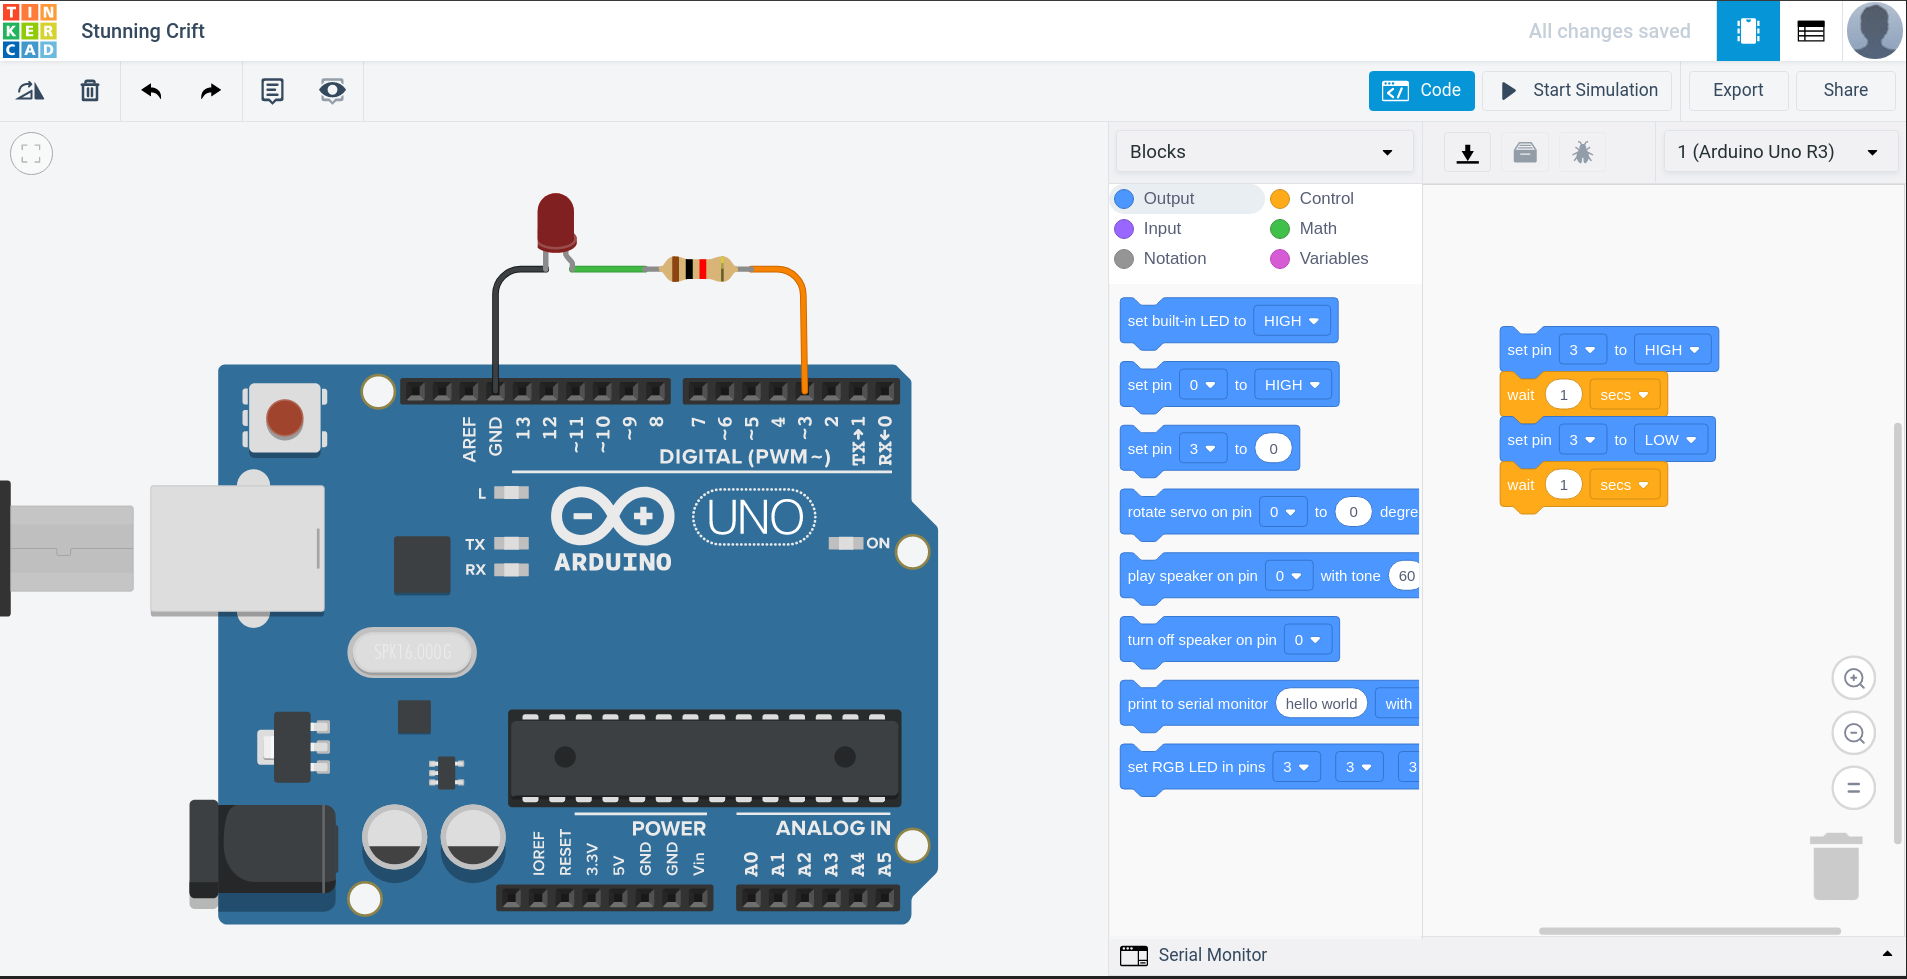This screenshot has height=979, width=1907.
Task: Zoom in the blocks workspace
Action: click(1853, 679)
